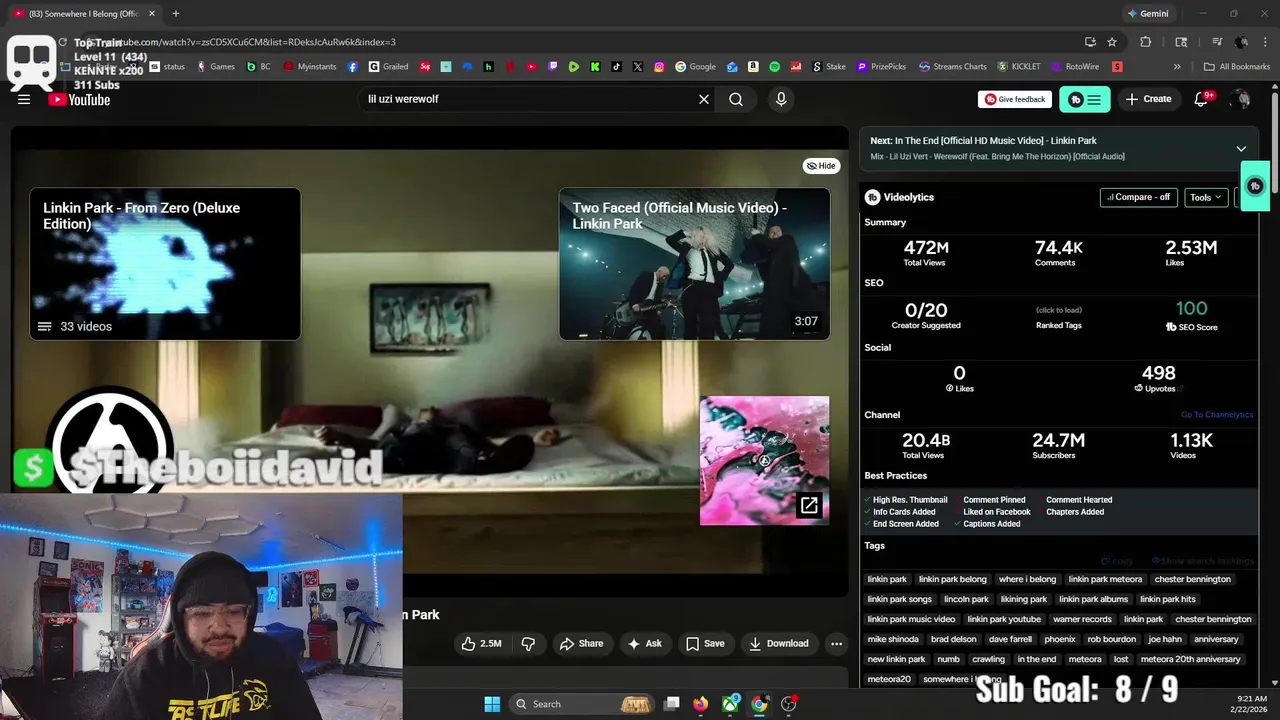The height and width of the screenshot is (720, 1280).
Task: Click the 'meteora 20th anniversary' tag
Action: pos(1190,659)
